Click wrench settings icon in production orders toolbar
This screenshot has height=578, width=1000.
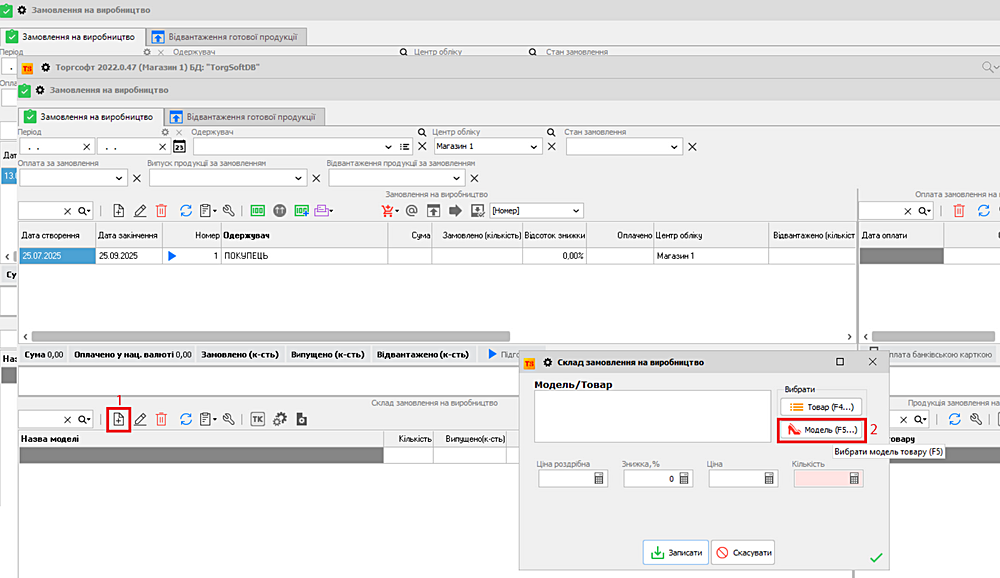[229, 211]
